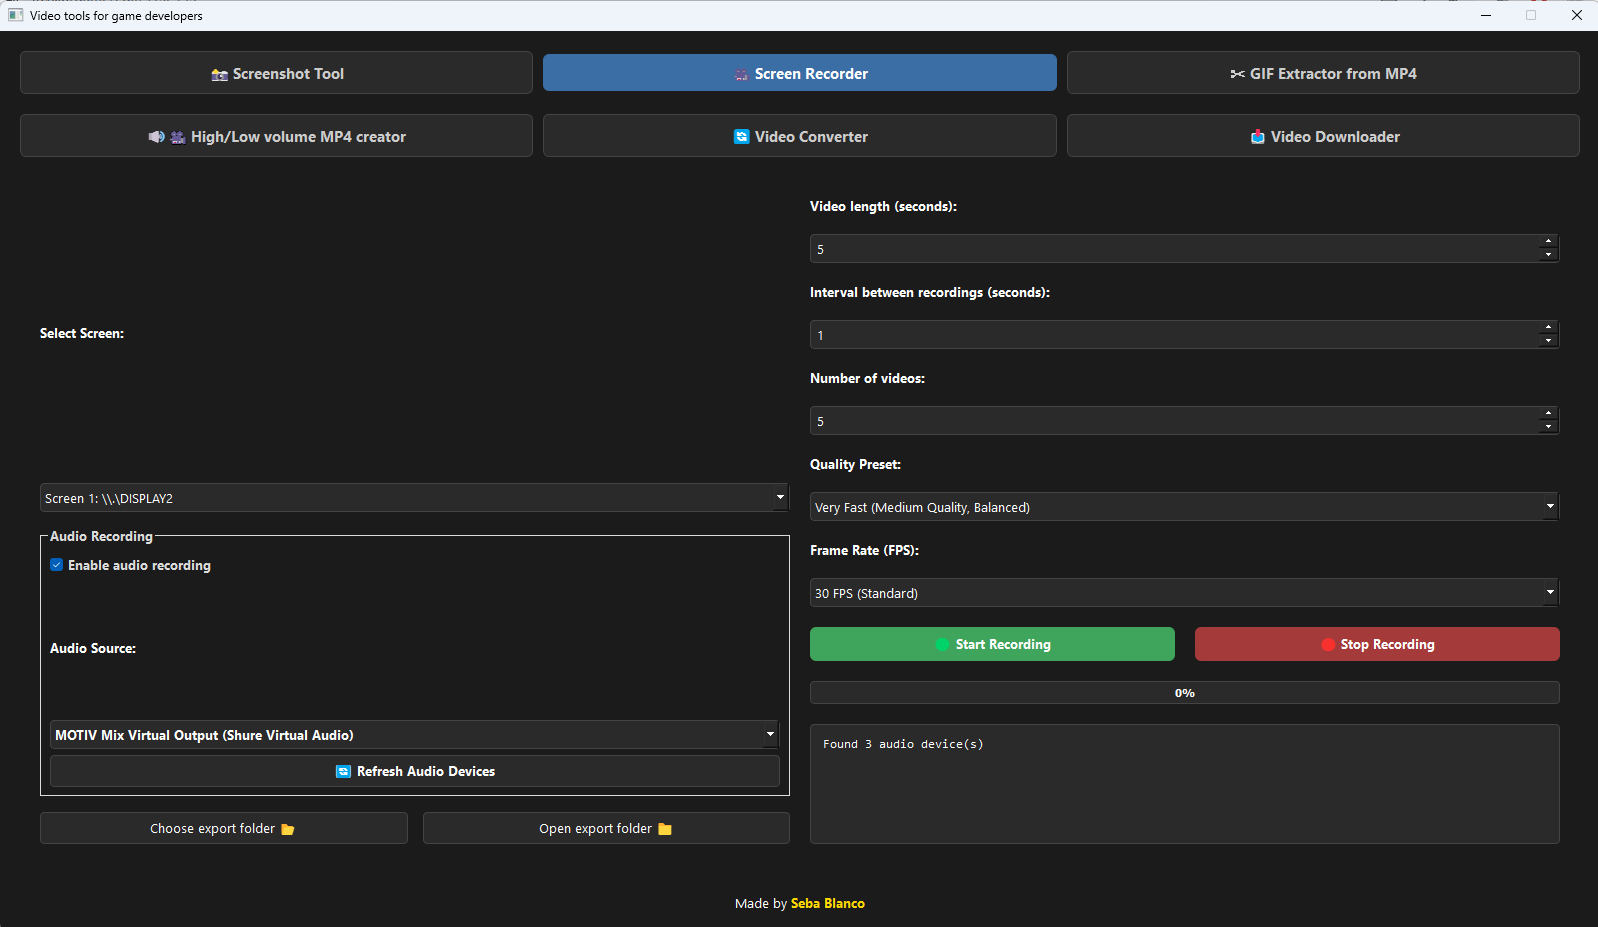Viewport: 1598px width, 927px height.
Task: Click 'Interval between recordings (seconds):' label
Action: pyautogui.click(x=930, y=292)
